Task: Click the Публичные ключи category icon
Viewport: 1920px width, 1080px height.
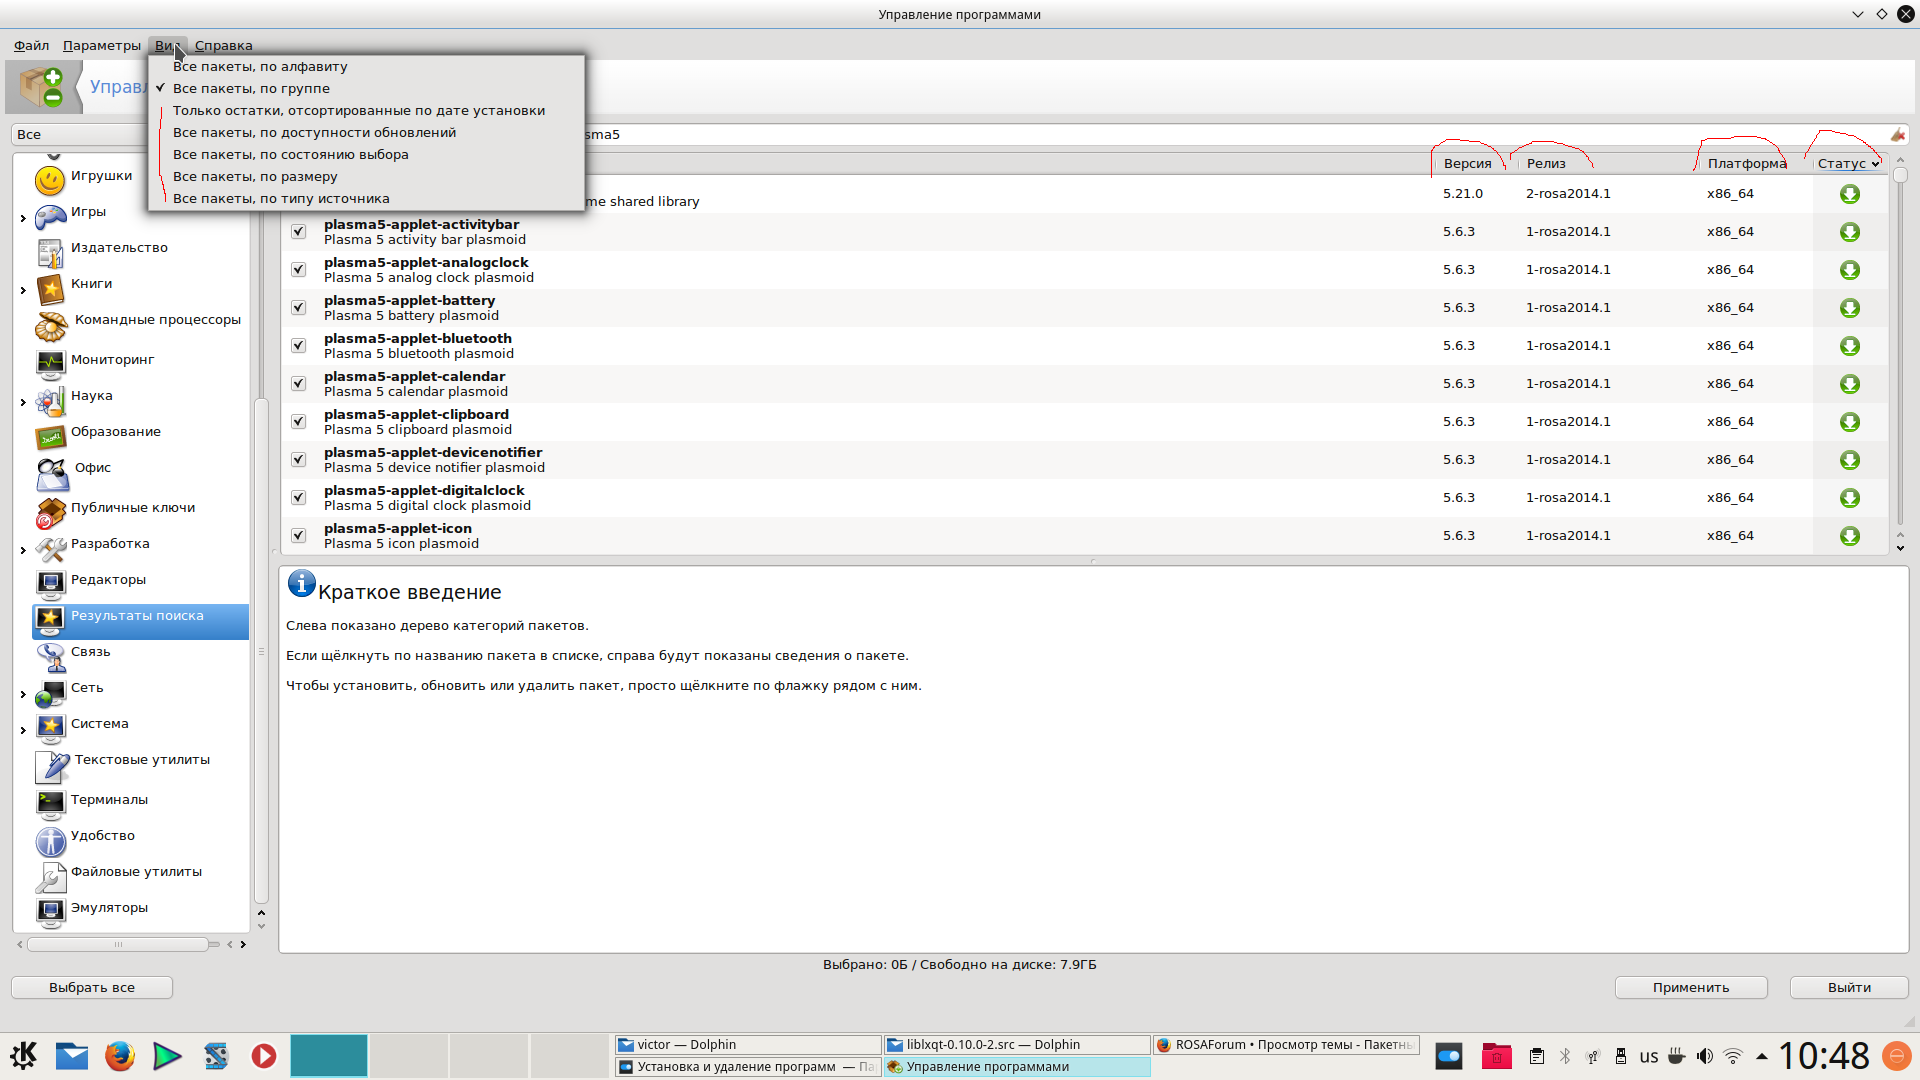Action: tap(50, 512)
